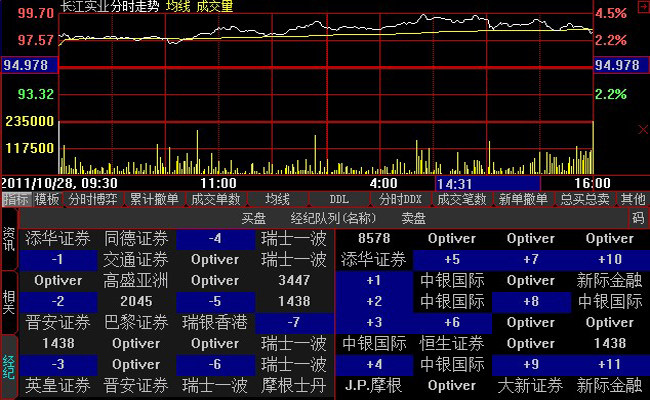Click broker code 3447
The height and width of the screenshot is (400, 650).
click(294, 281)
